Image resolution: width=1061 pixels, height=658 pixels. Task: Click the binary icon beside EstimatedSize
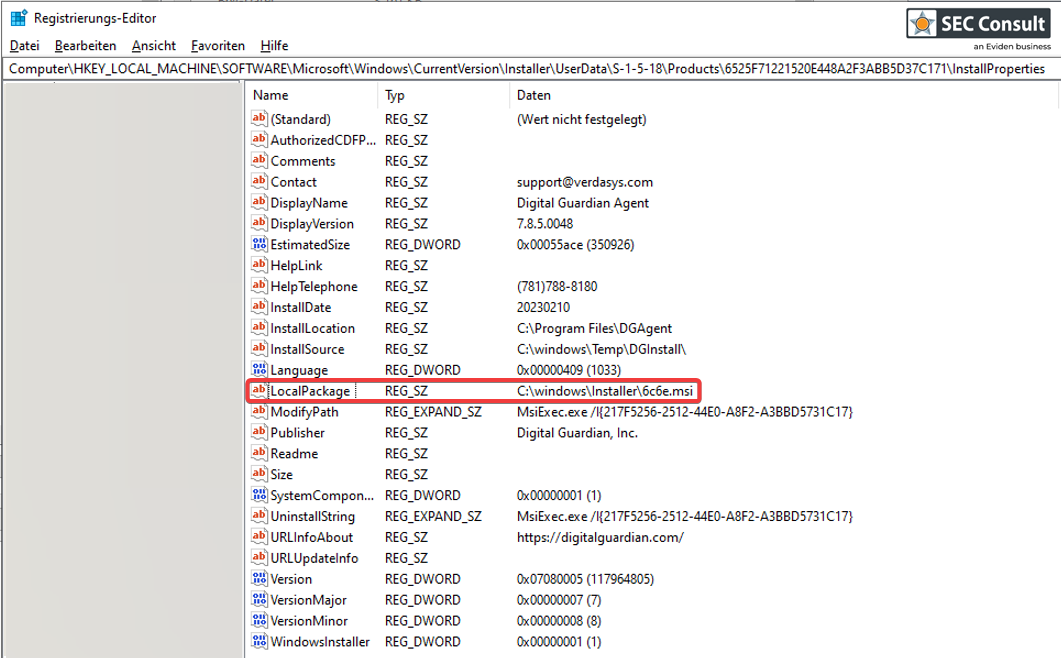260,244
